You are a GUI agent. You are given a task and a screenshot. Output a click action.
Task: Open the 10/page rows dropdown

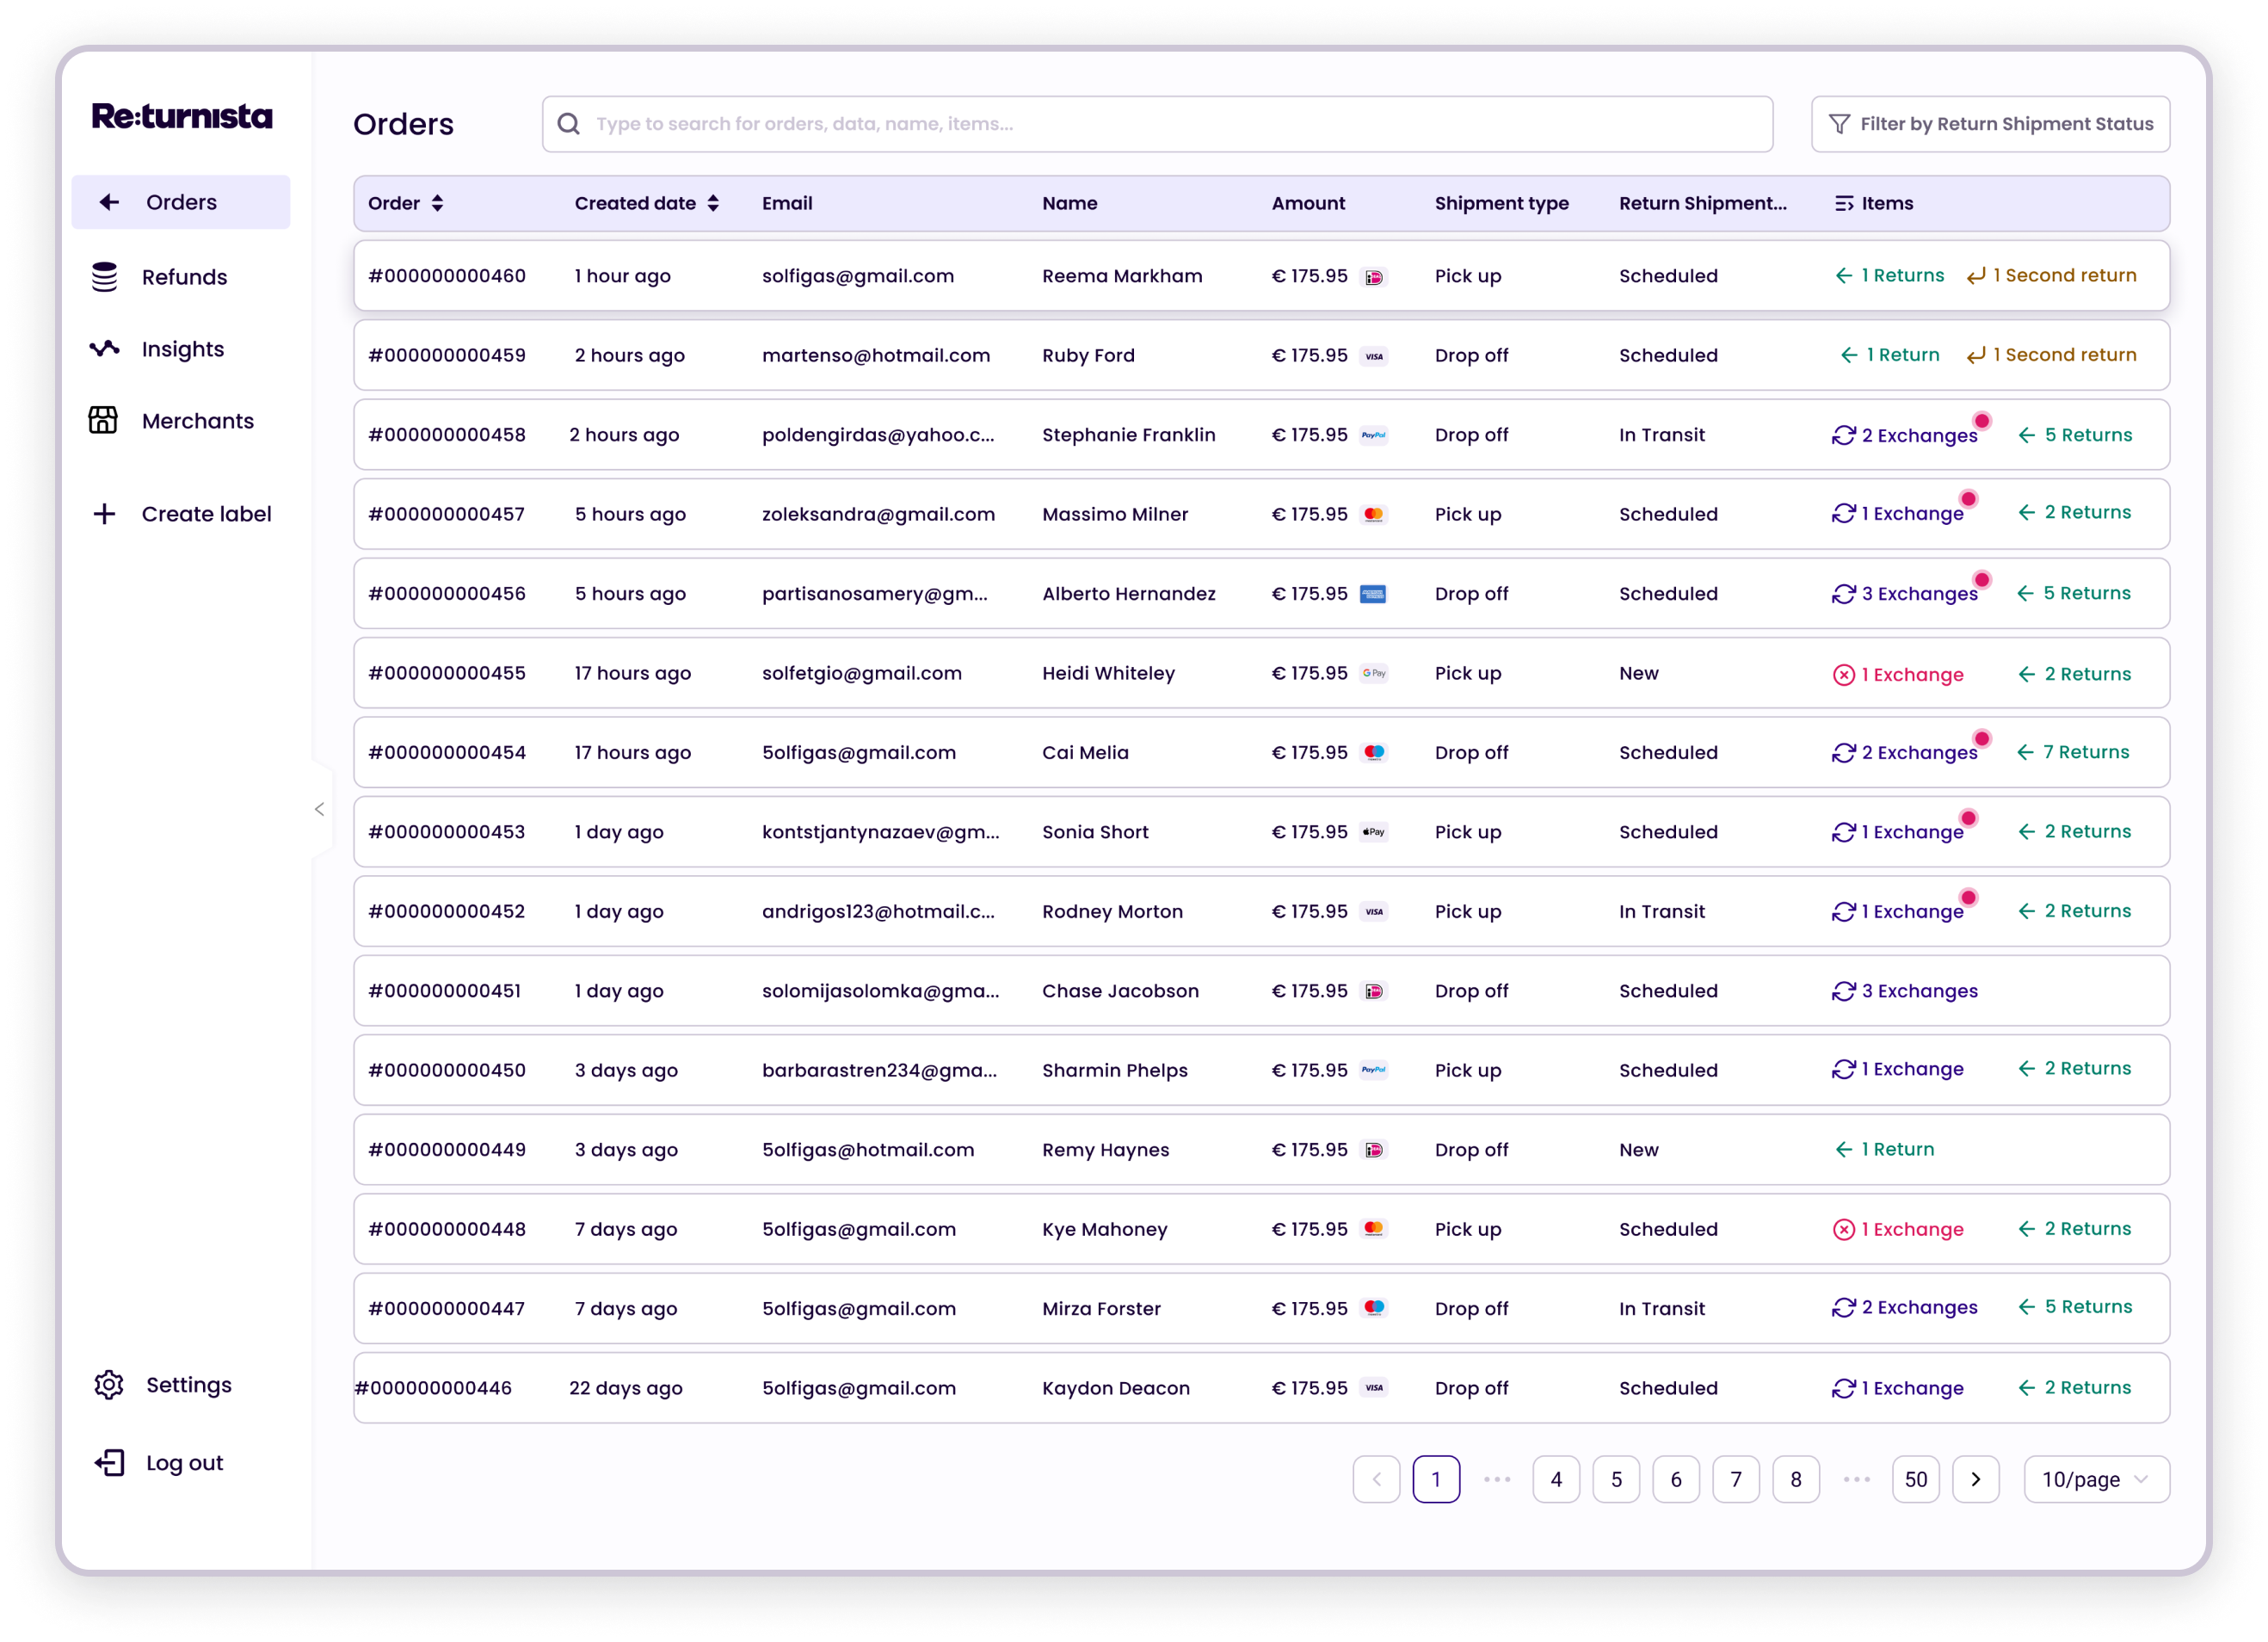click(2096, 1479)
